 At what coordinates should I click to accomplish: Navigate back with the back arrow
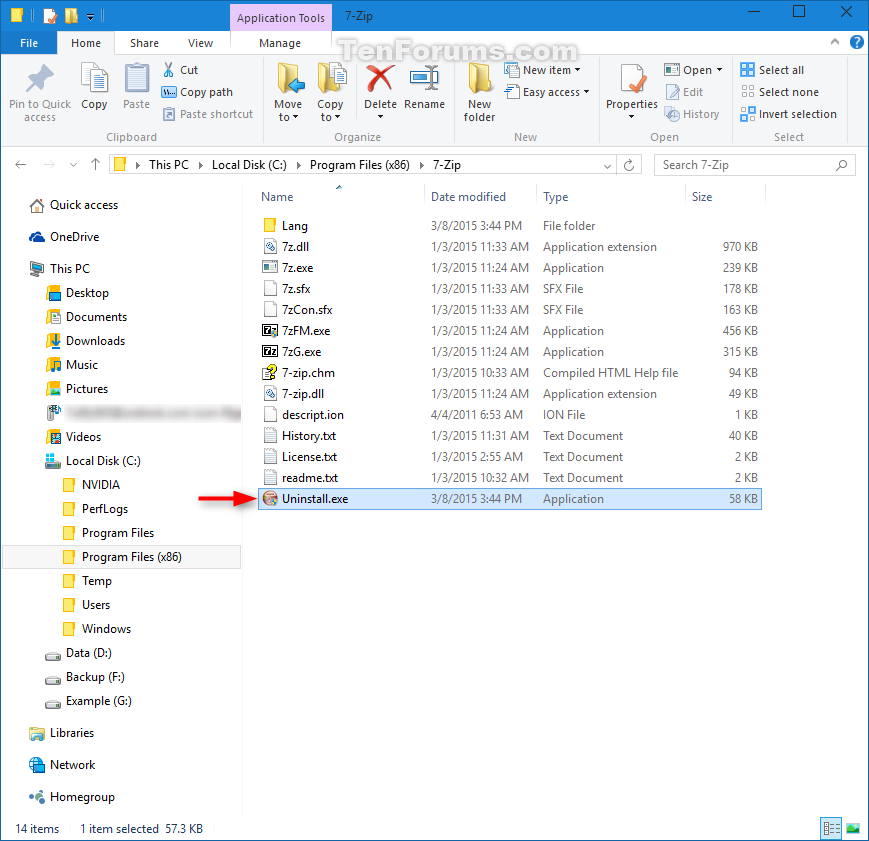coord(21,164)
